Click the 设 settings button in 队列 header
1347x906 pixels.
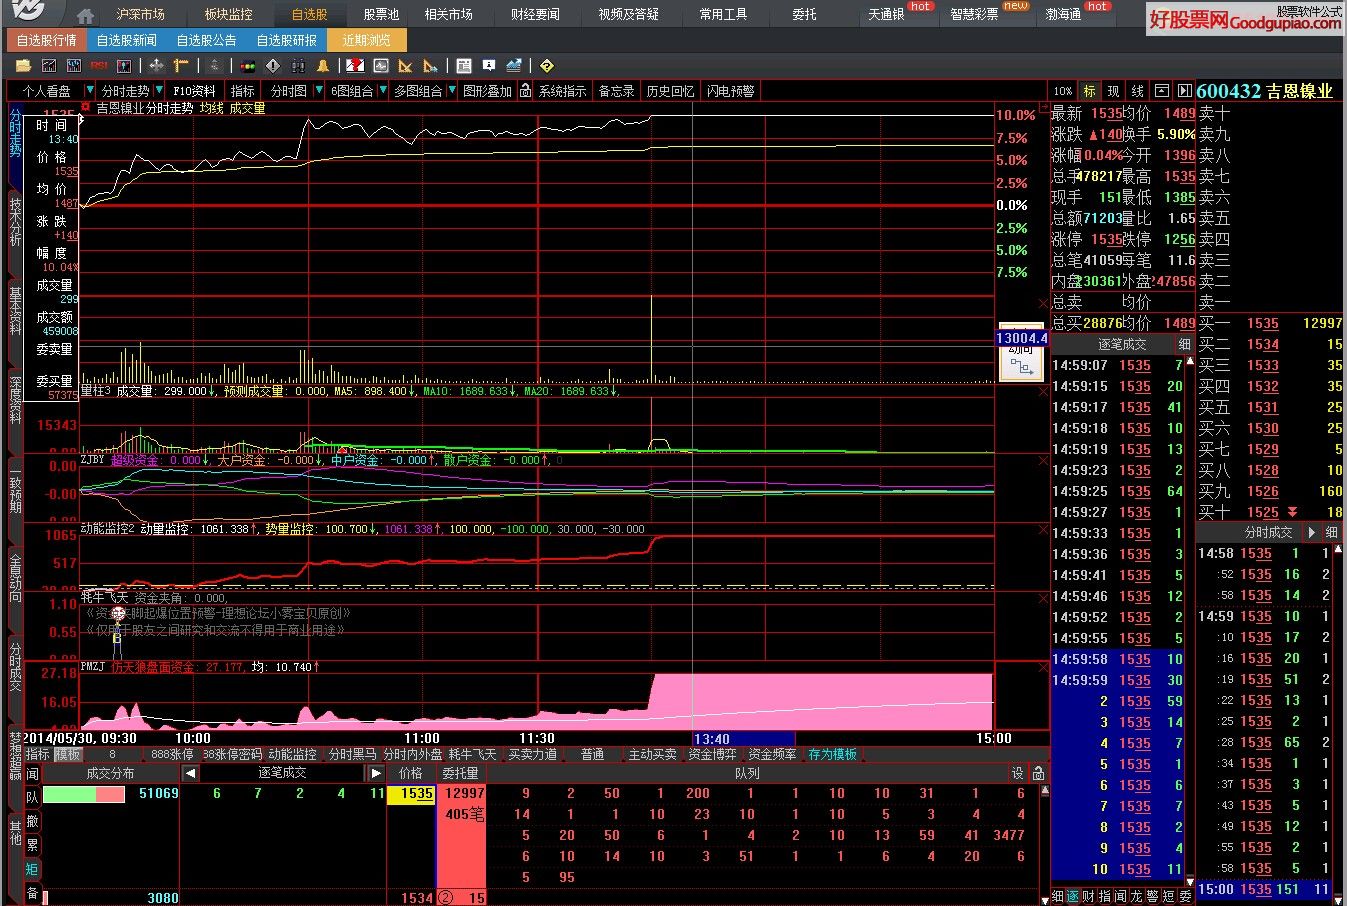[x=1018, y=773]
